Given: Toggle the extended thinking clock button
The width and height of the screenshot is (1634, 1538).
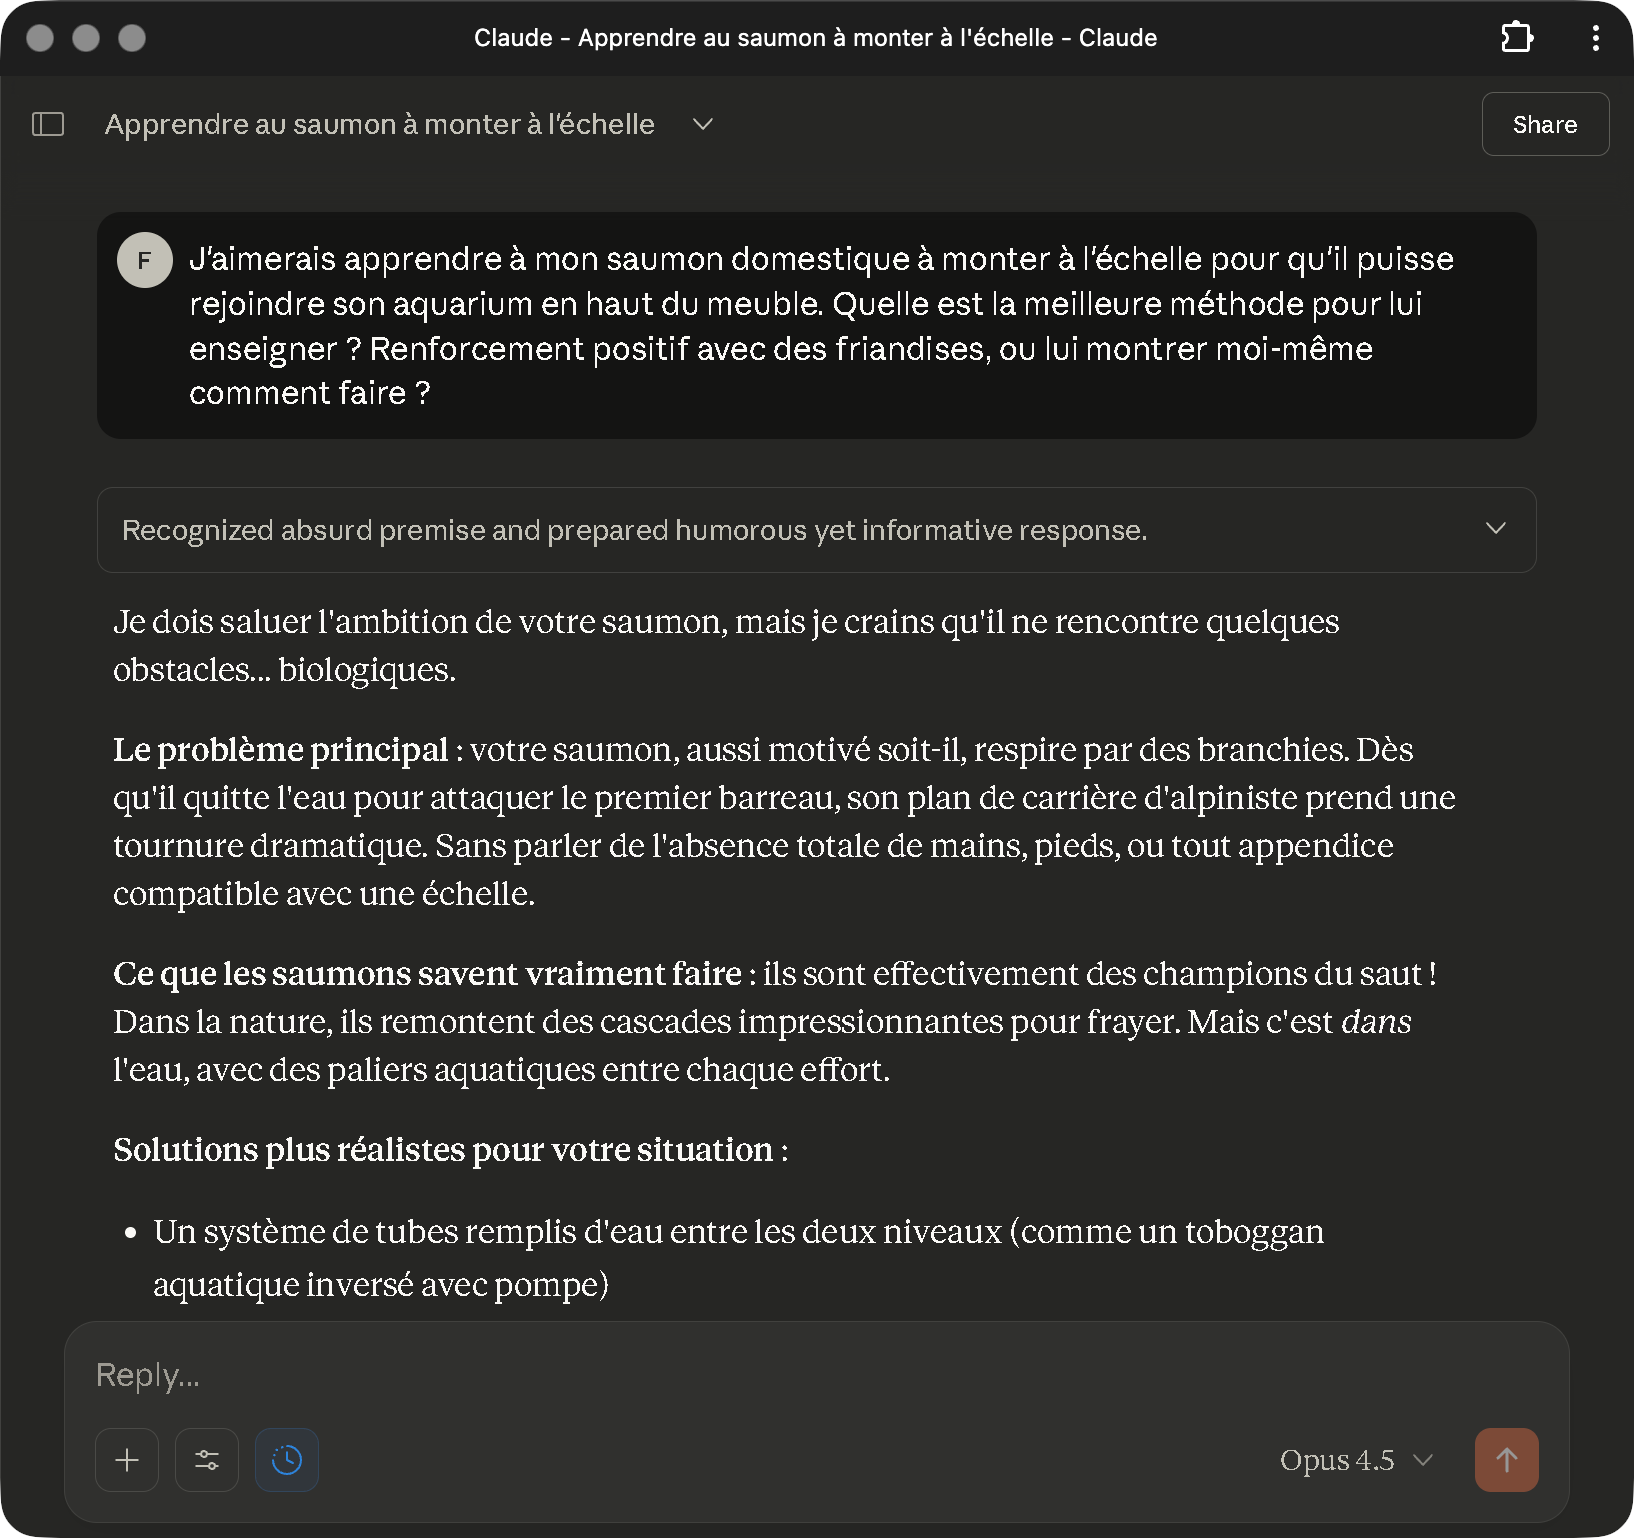Looking at the screenshot, I should [287, 1460].
